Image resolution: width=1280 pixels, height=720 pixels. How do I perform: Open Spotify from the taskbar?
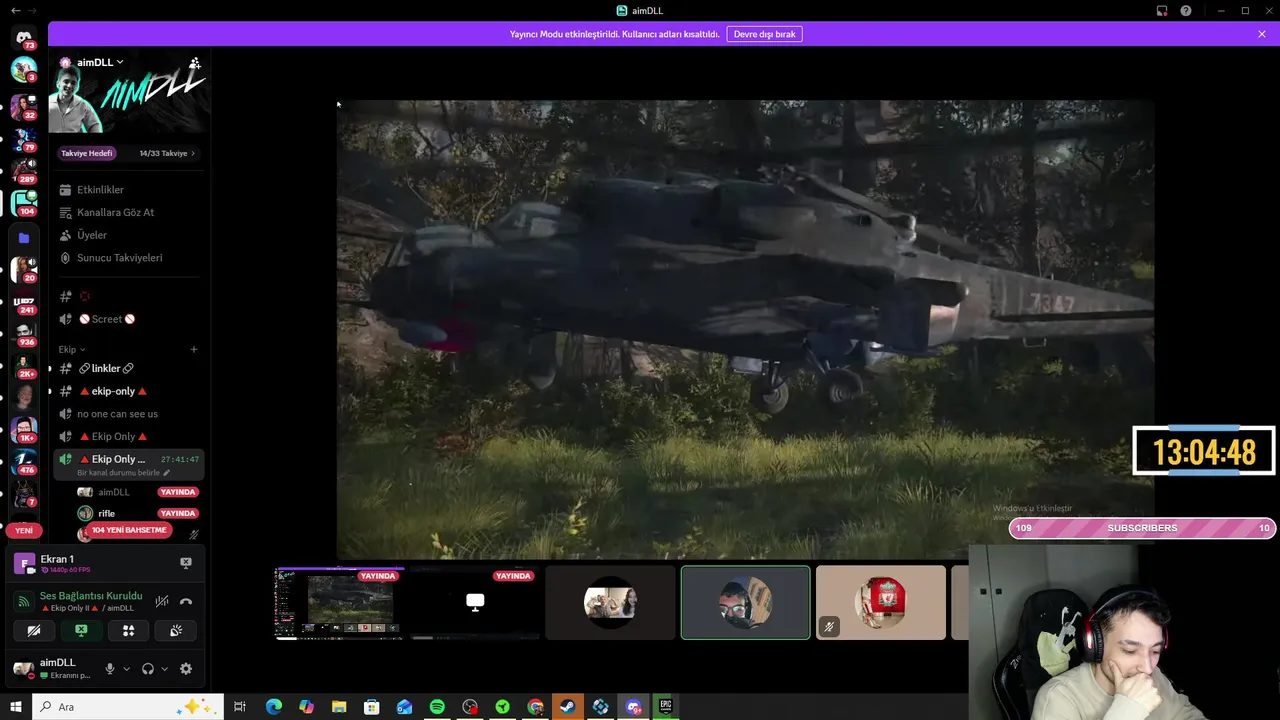[x=437, y=707]
